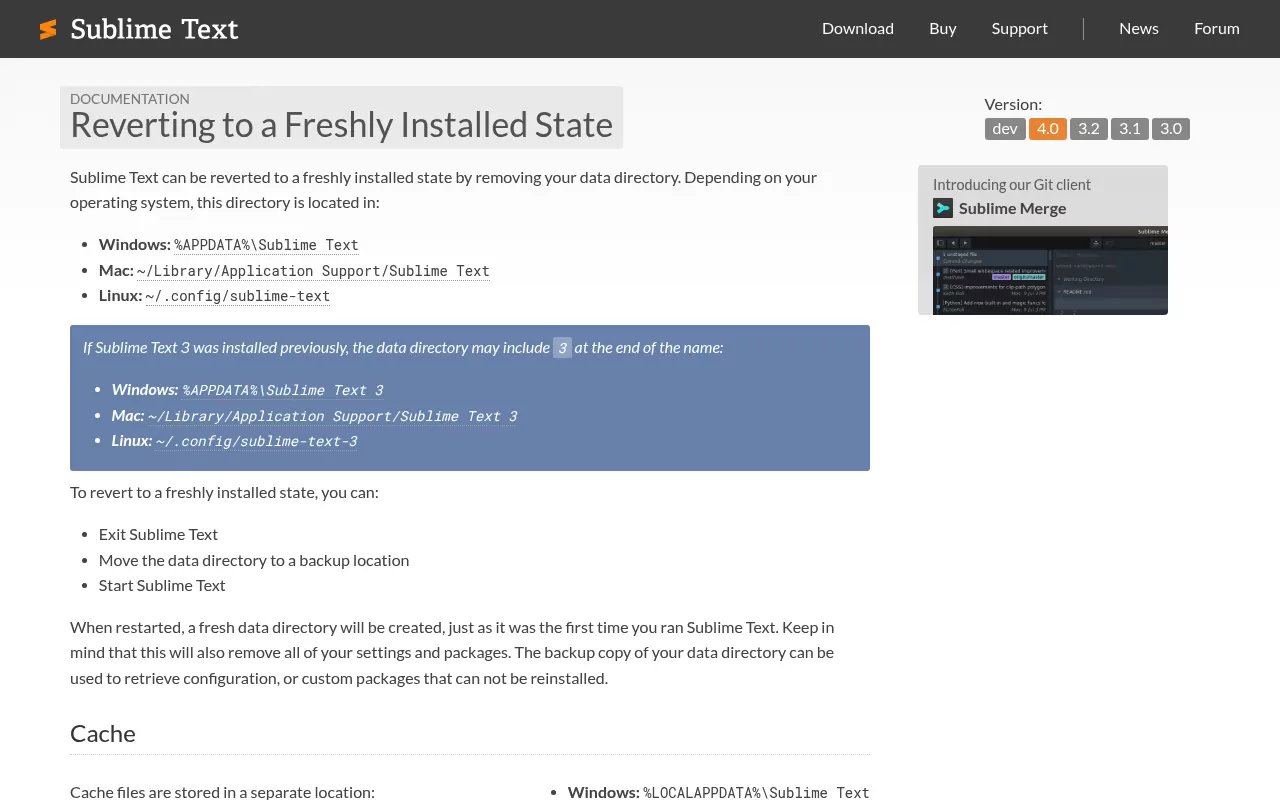Click the Linux path ~/.config/sublime-text
Viewport: 1280px width, 800px height.
coord(238,296)
